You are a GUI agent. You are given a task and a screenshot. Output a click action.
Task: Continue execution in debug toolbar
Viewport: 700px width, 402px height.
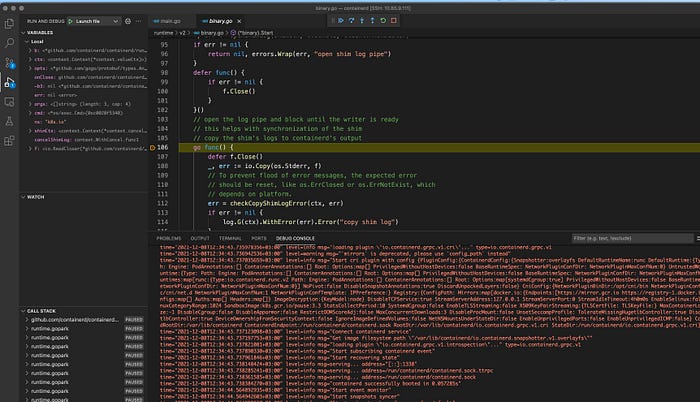[341, 21]
